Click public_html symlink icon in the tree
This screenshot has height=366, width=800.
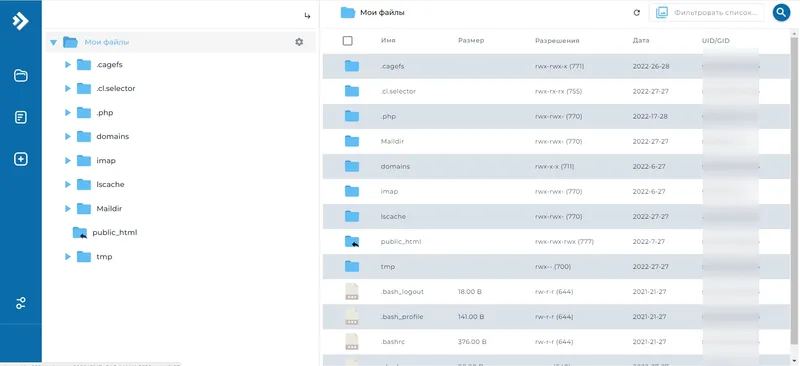80,233
